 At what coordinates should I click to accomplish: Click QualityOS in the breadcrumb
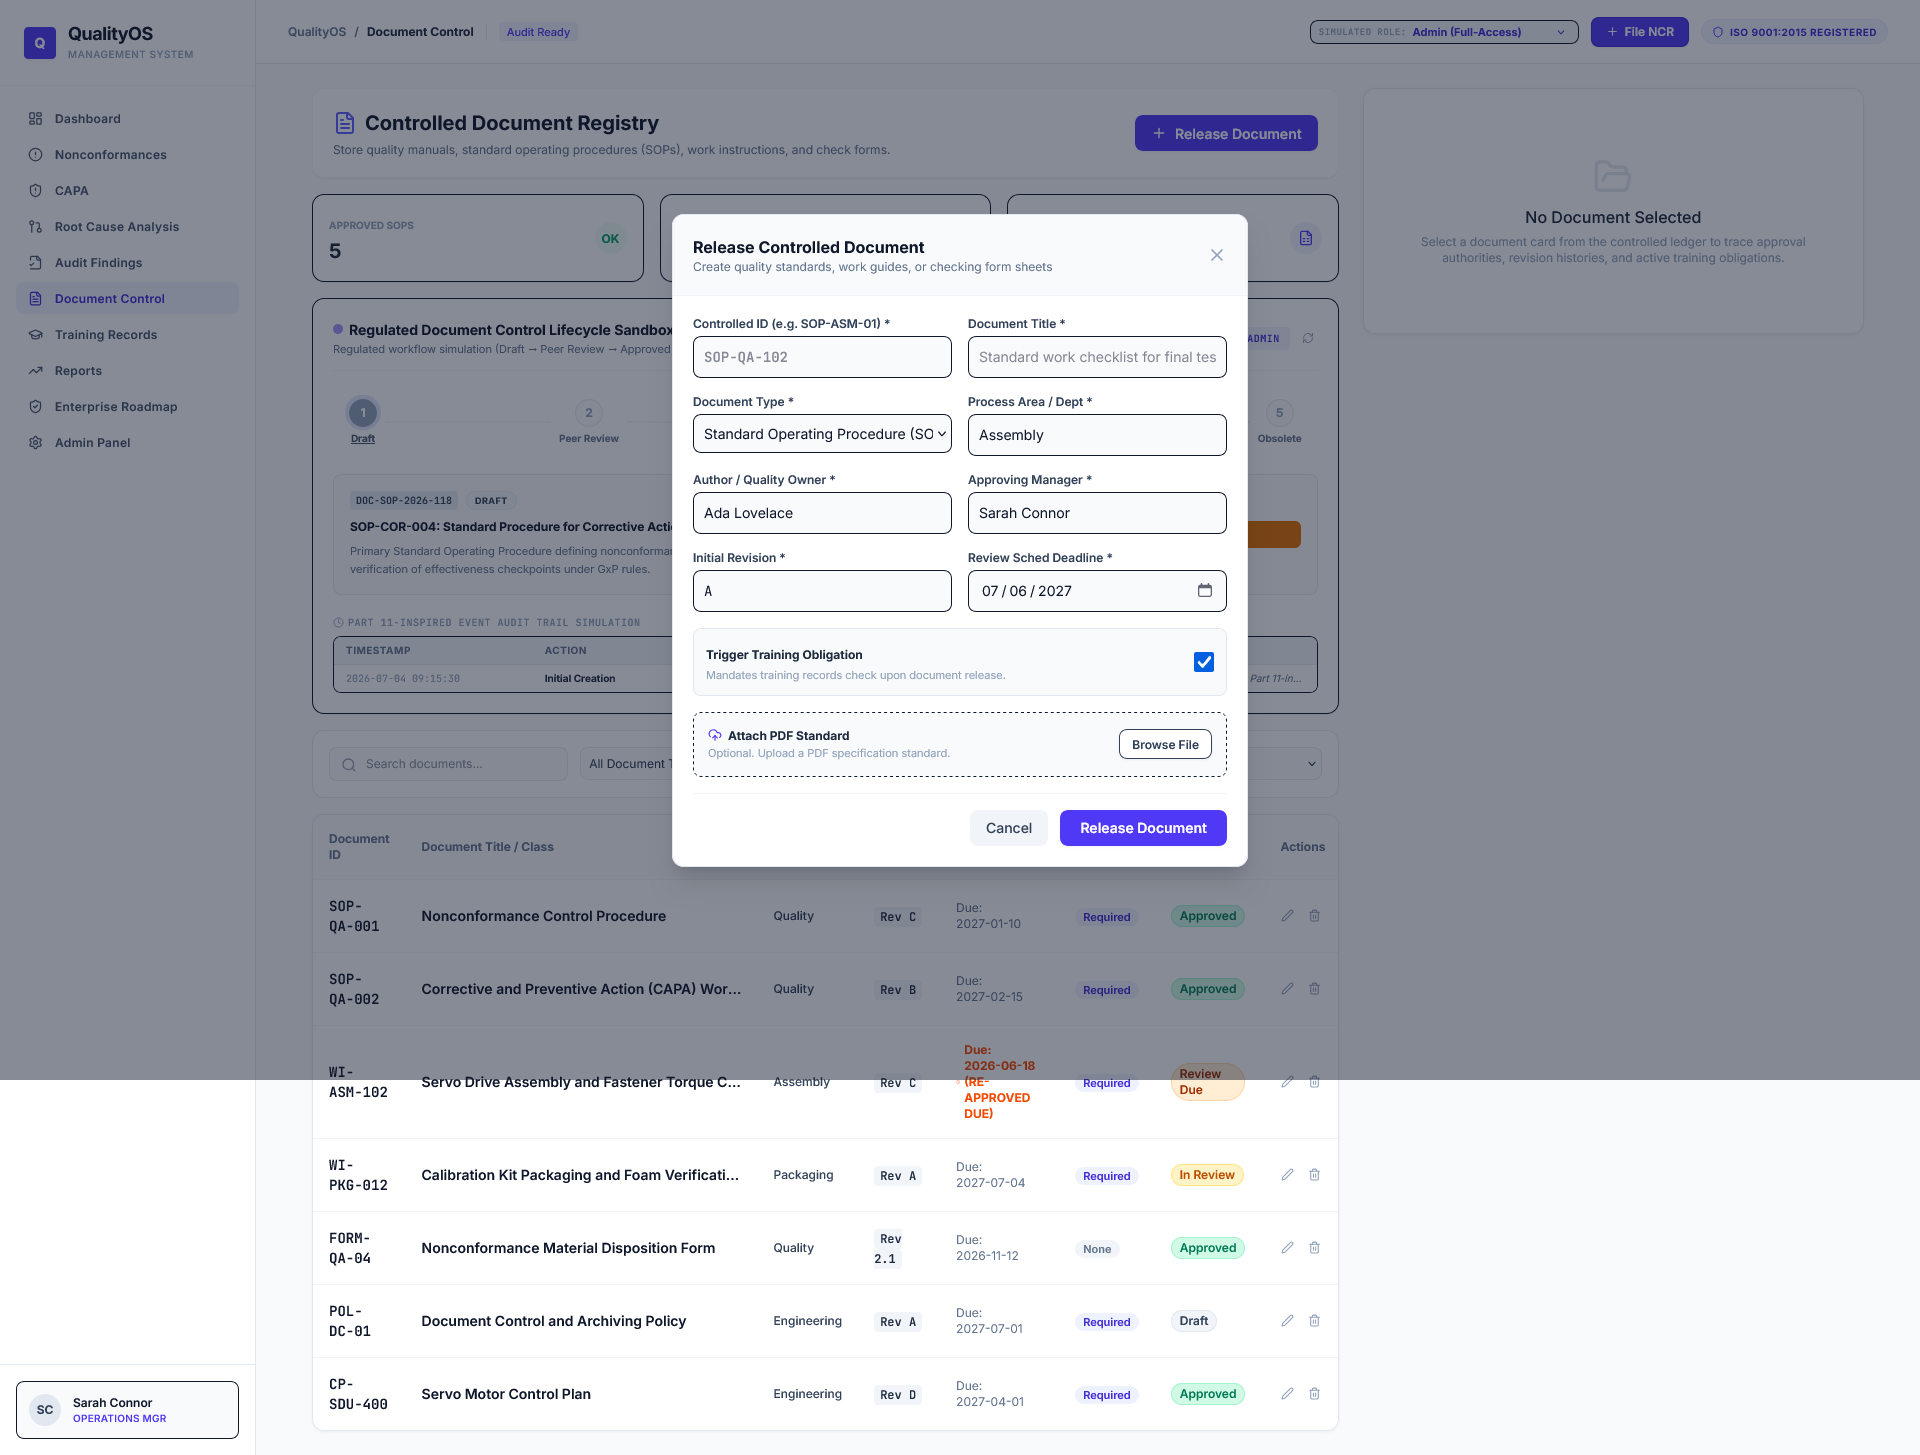(317, 32)
